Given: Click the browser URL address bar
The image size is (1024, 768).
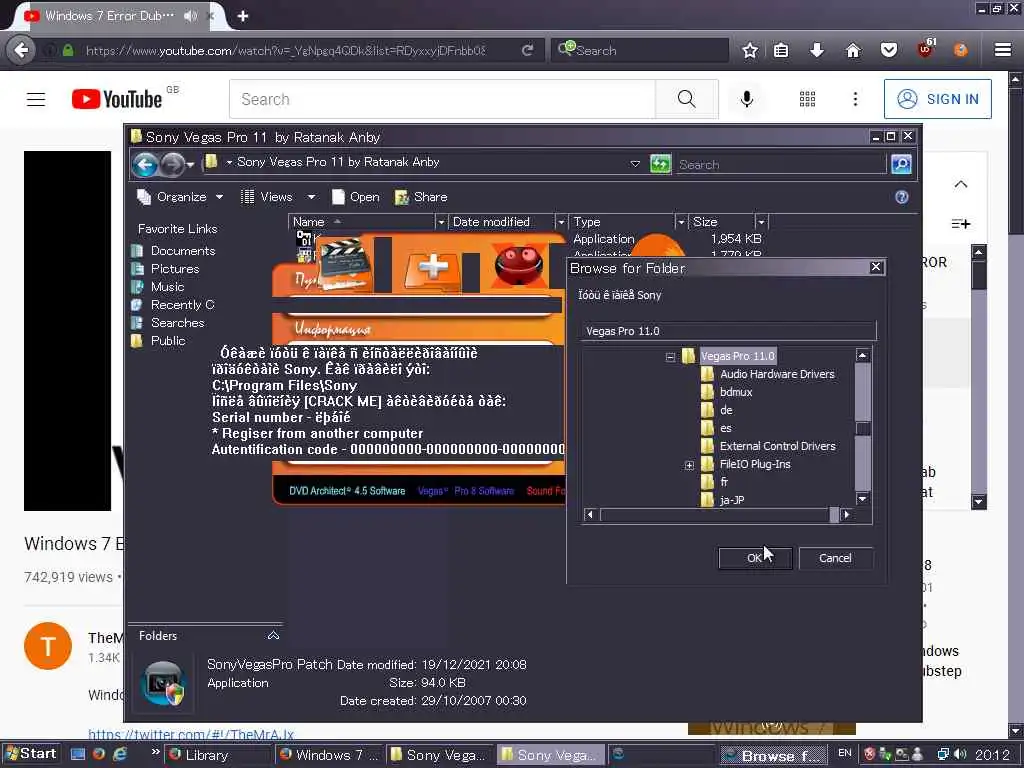Looking at the screenshot, I should click(285, 50).
